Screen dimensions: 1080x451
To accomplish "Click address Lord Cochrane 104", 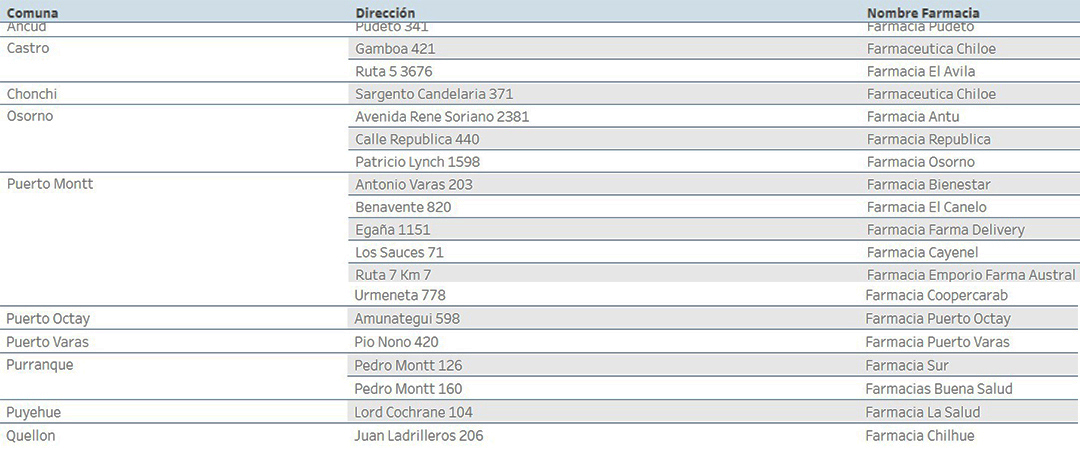I will 413,412.
